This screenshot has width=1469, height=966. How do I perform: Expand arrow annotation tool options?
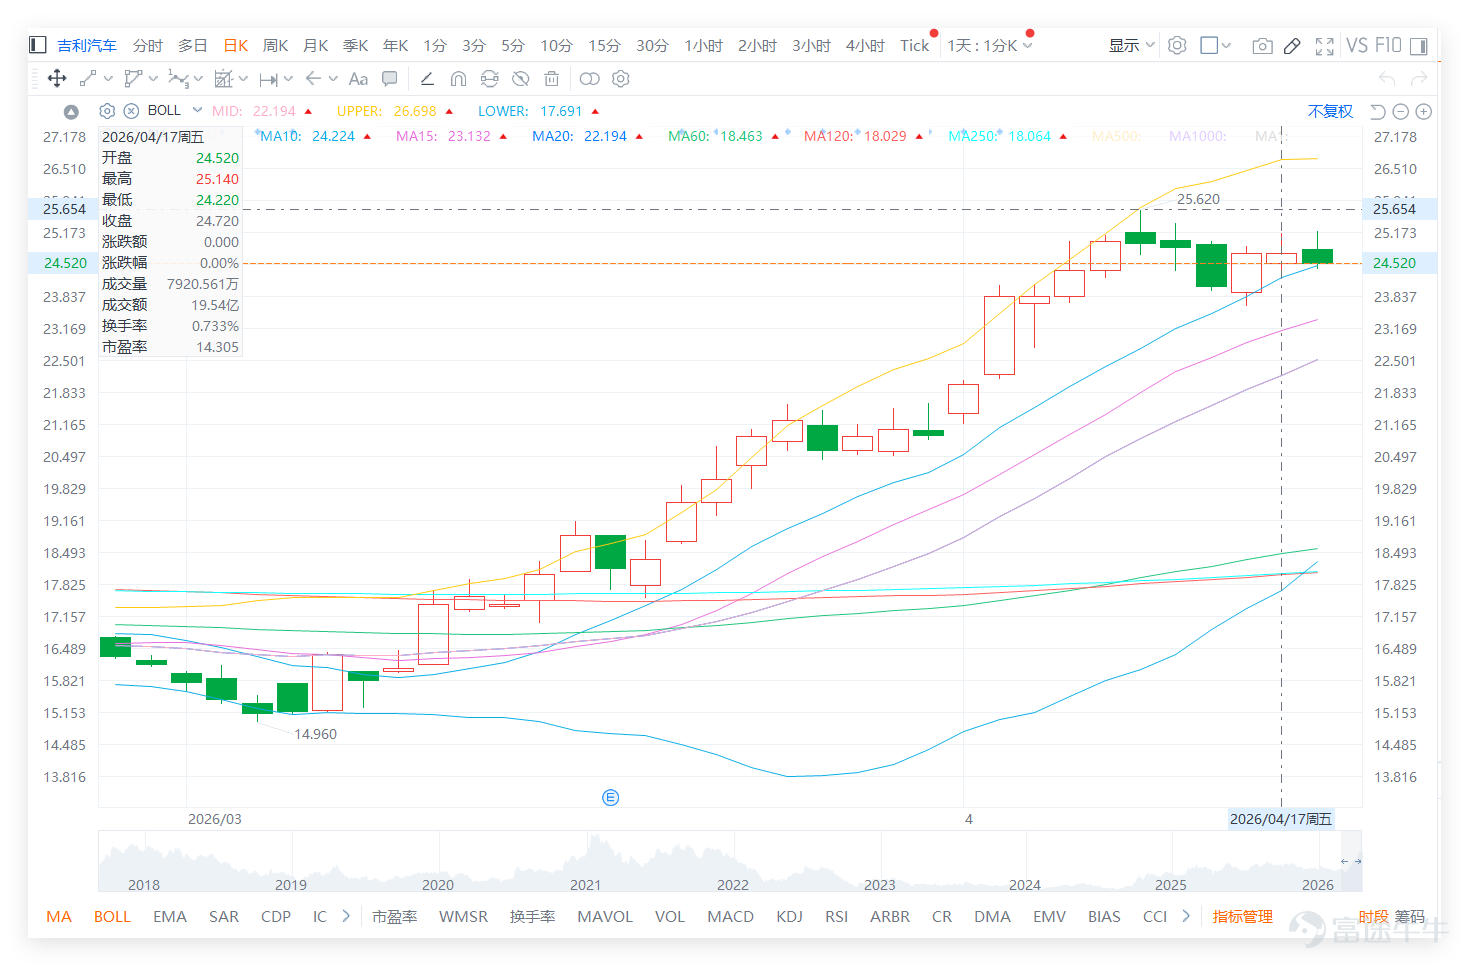(x=333, y=78)
